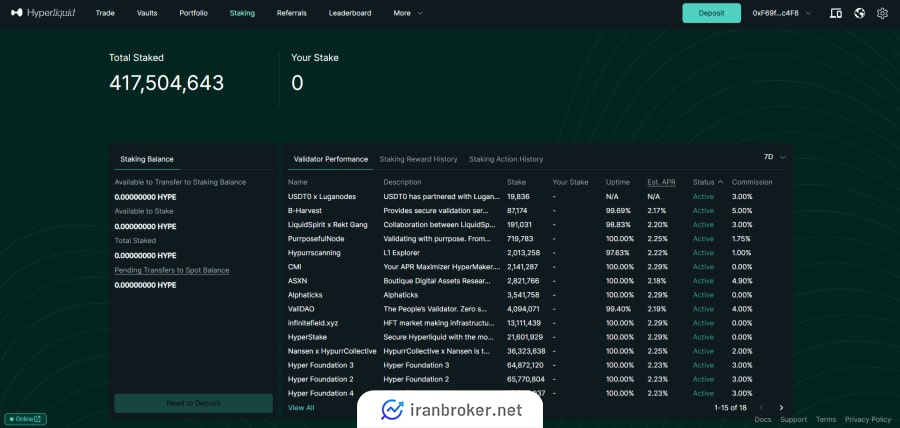Click the View All link
The width and height of the screenshot is (900, 428).
[301, 408]
